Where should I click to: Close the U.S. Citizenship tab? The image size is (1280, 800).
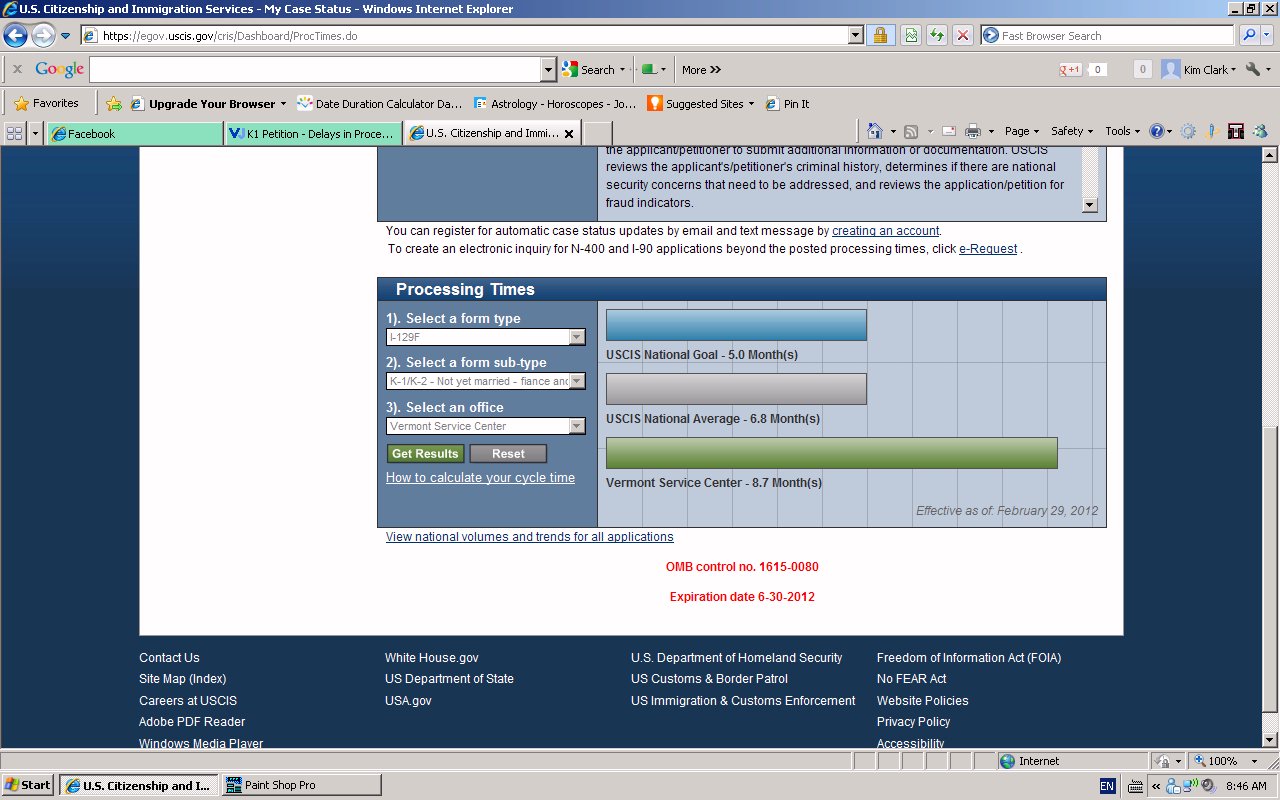pos(569,133)
